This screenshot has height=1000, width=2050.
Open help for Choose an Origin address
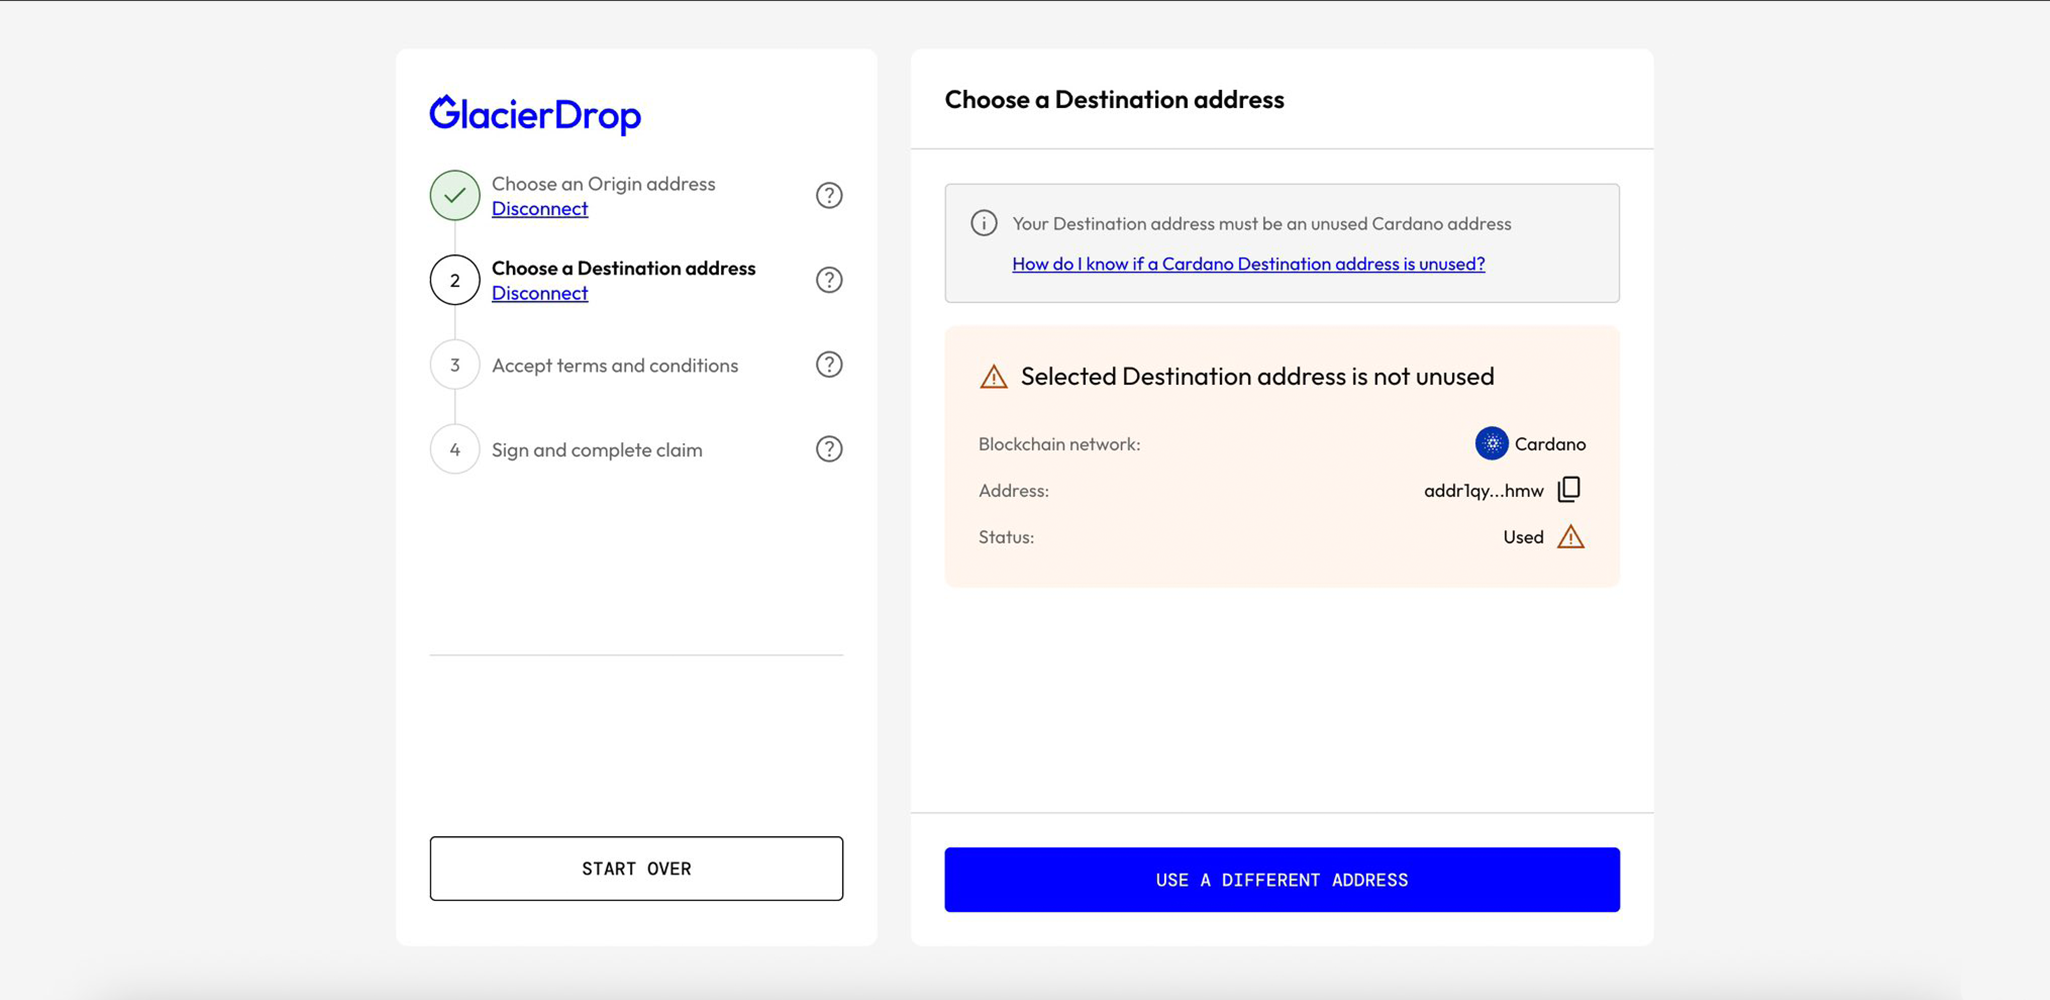[829, 195]
